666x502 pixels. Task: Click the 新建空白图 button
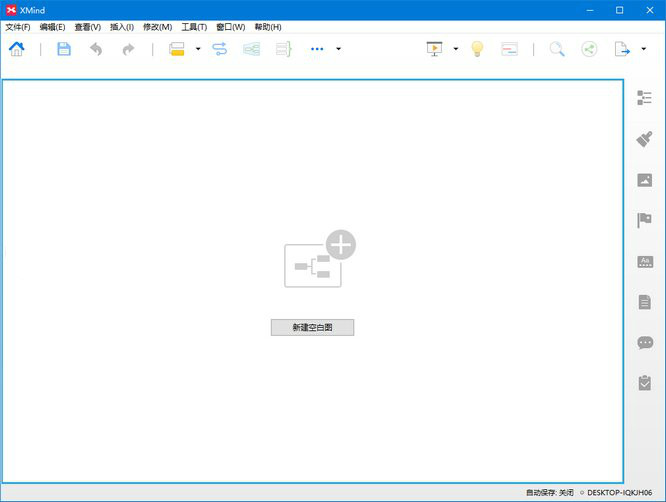(x=312, y=327)
